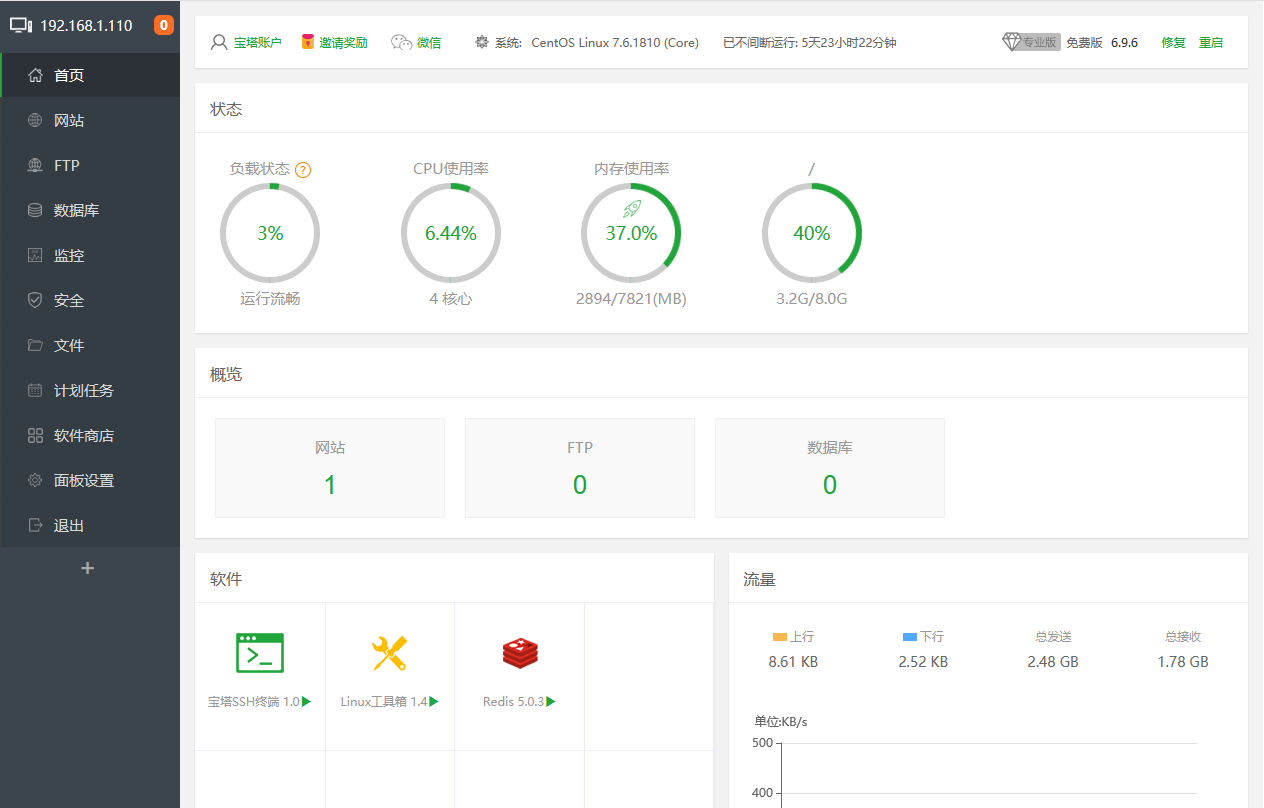Click the 重启 restart link
Screen dimensions: 1264x808
click(1211, 43)
